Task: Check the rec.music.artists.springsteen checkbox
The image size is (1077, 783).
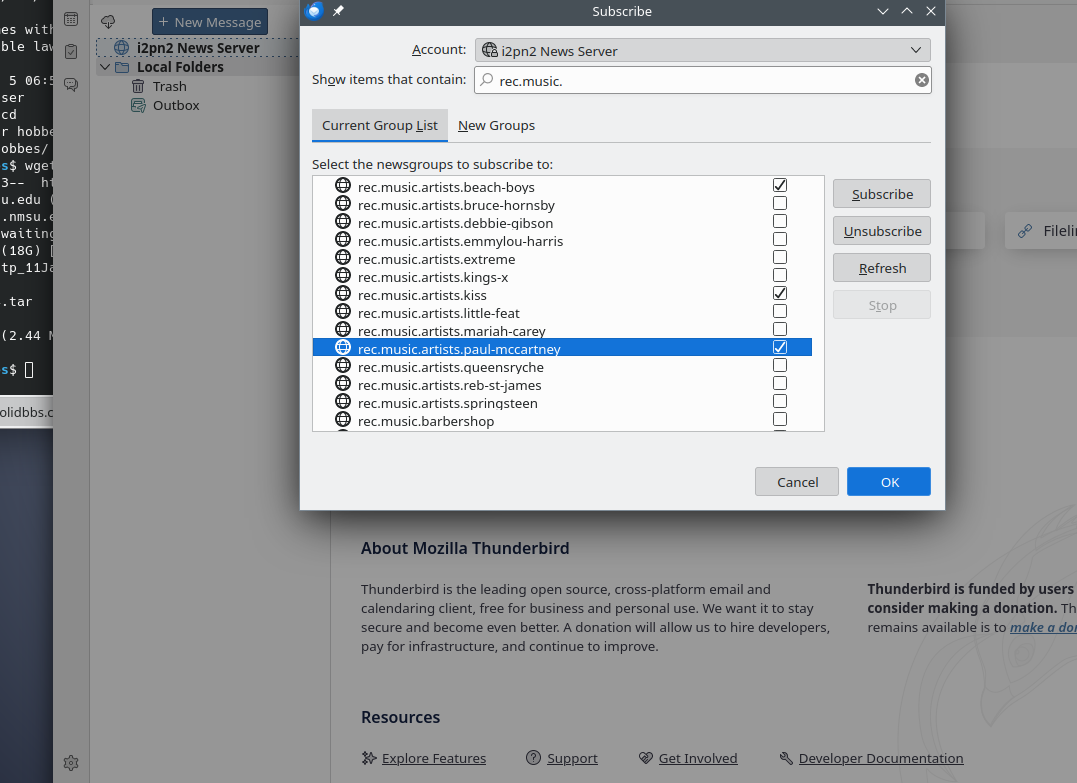Action: pos(780,401)
